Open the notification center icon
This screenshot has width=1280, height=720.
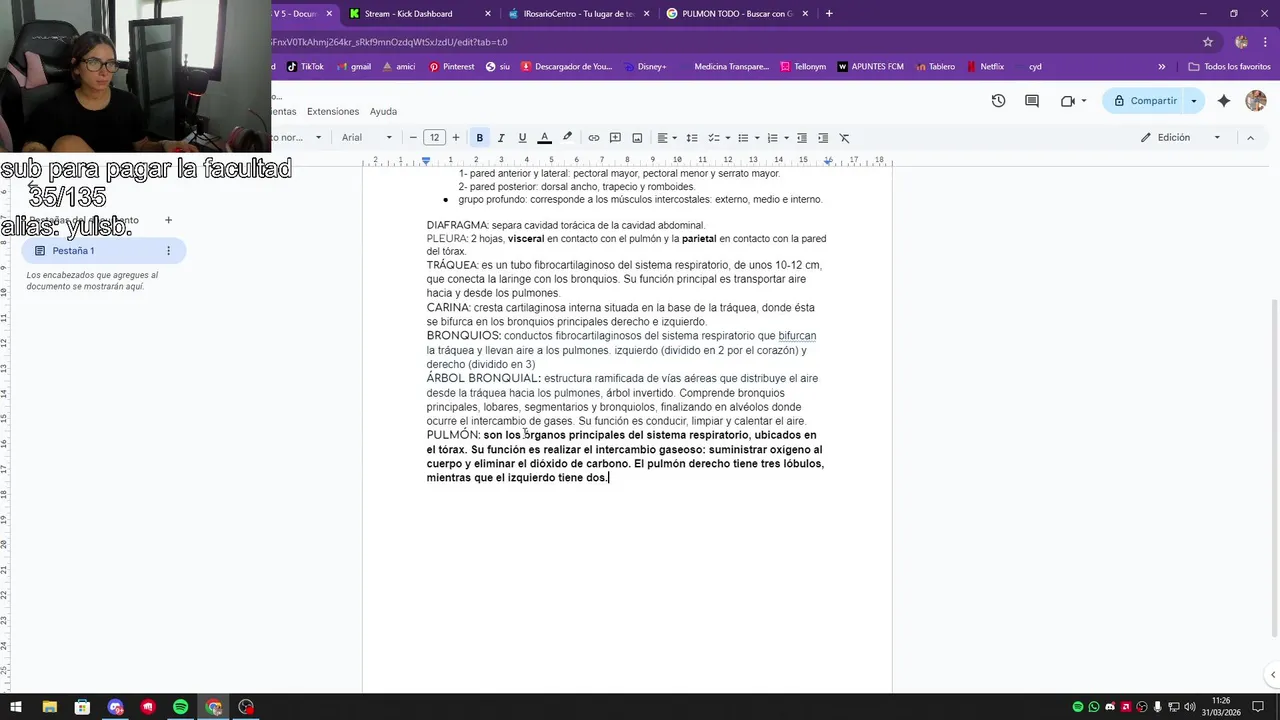click(1259, 707)
